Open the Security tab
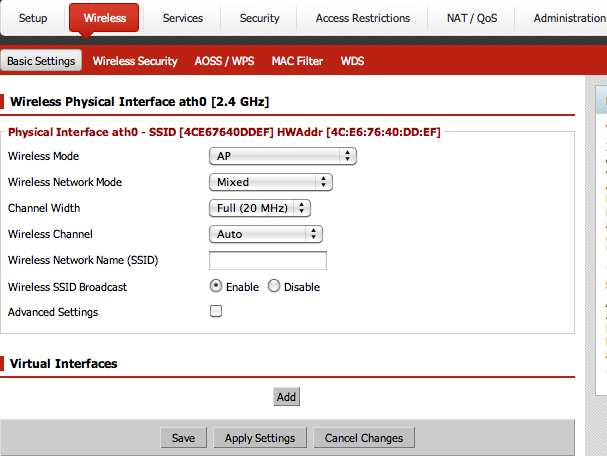 tap(259, 18)
